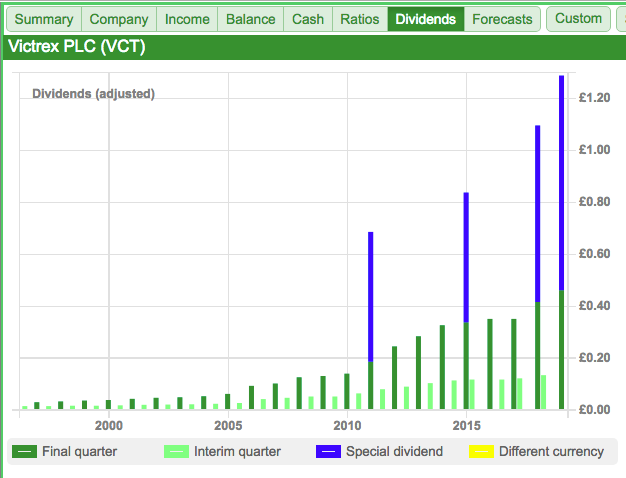
Task: View the Ratios tab
Action: (360, 19)
